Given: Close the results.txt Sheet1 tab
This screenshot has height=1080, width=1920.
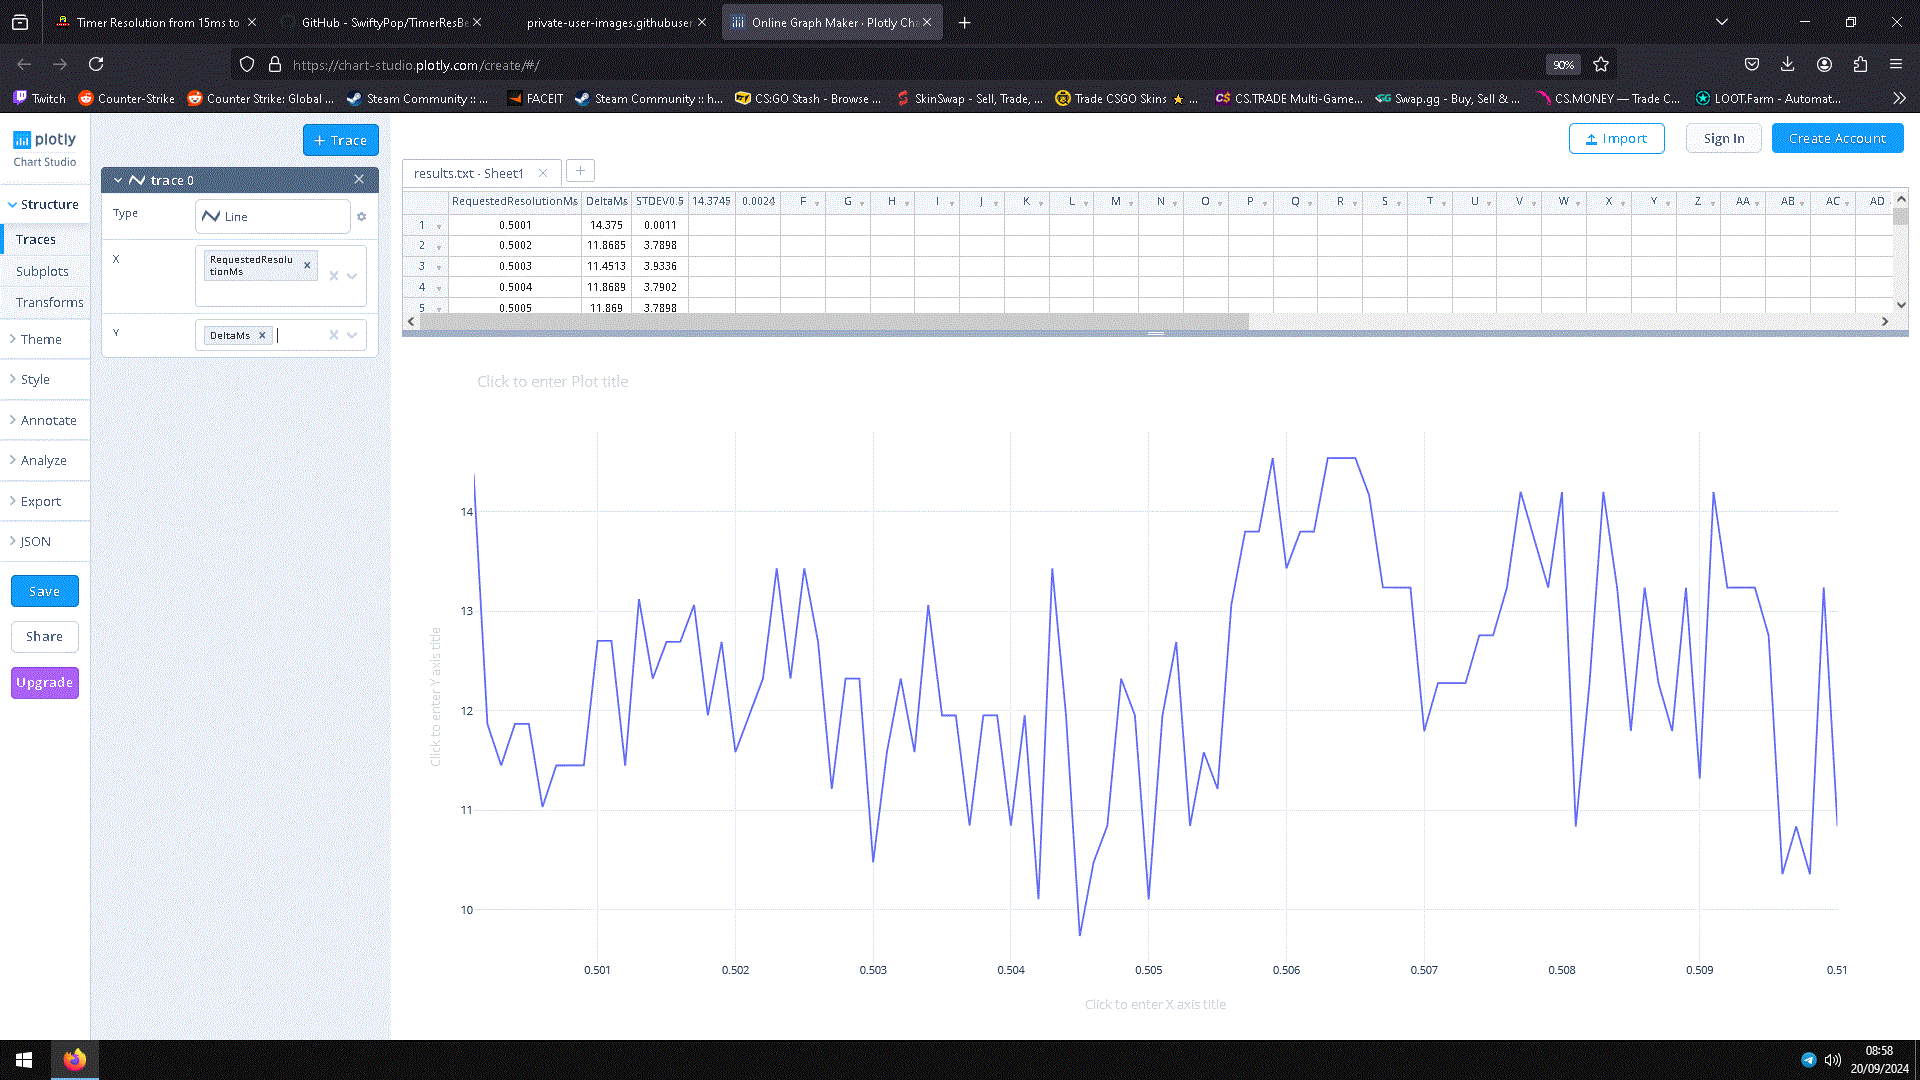Looking at the screenshot, I should point(543,173).
